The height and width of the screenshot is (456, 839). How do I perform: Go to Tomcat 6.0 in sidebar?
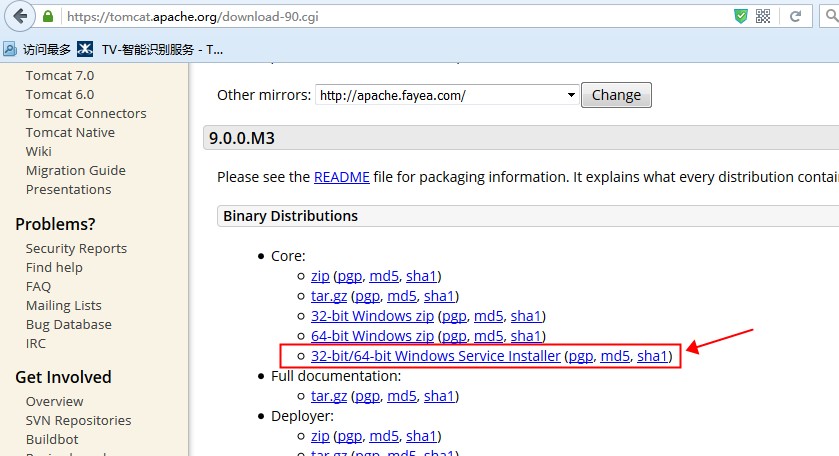pos(60,95)
